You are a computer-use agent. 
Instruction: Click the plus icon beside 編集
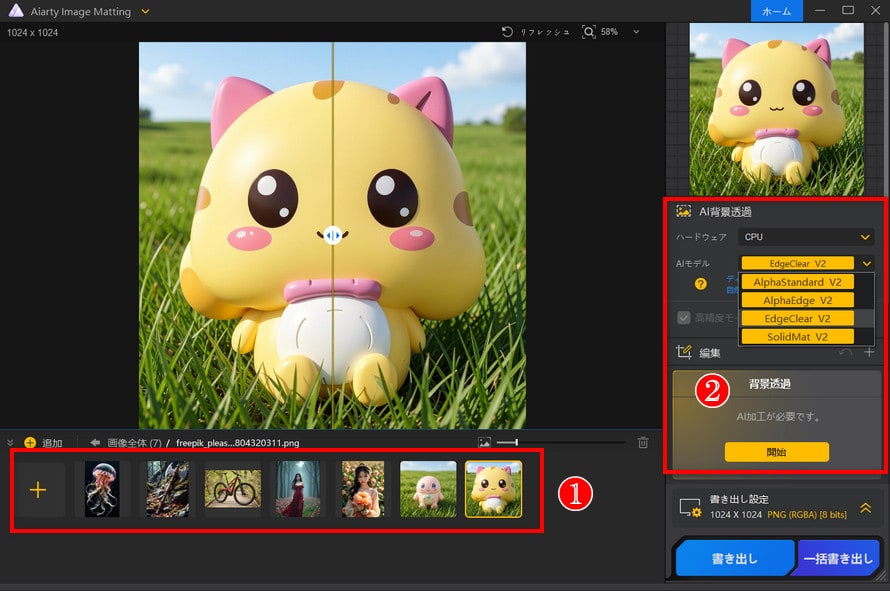[868, 352]
